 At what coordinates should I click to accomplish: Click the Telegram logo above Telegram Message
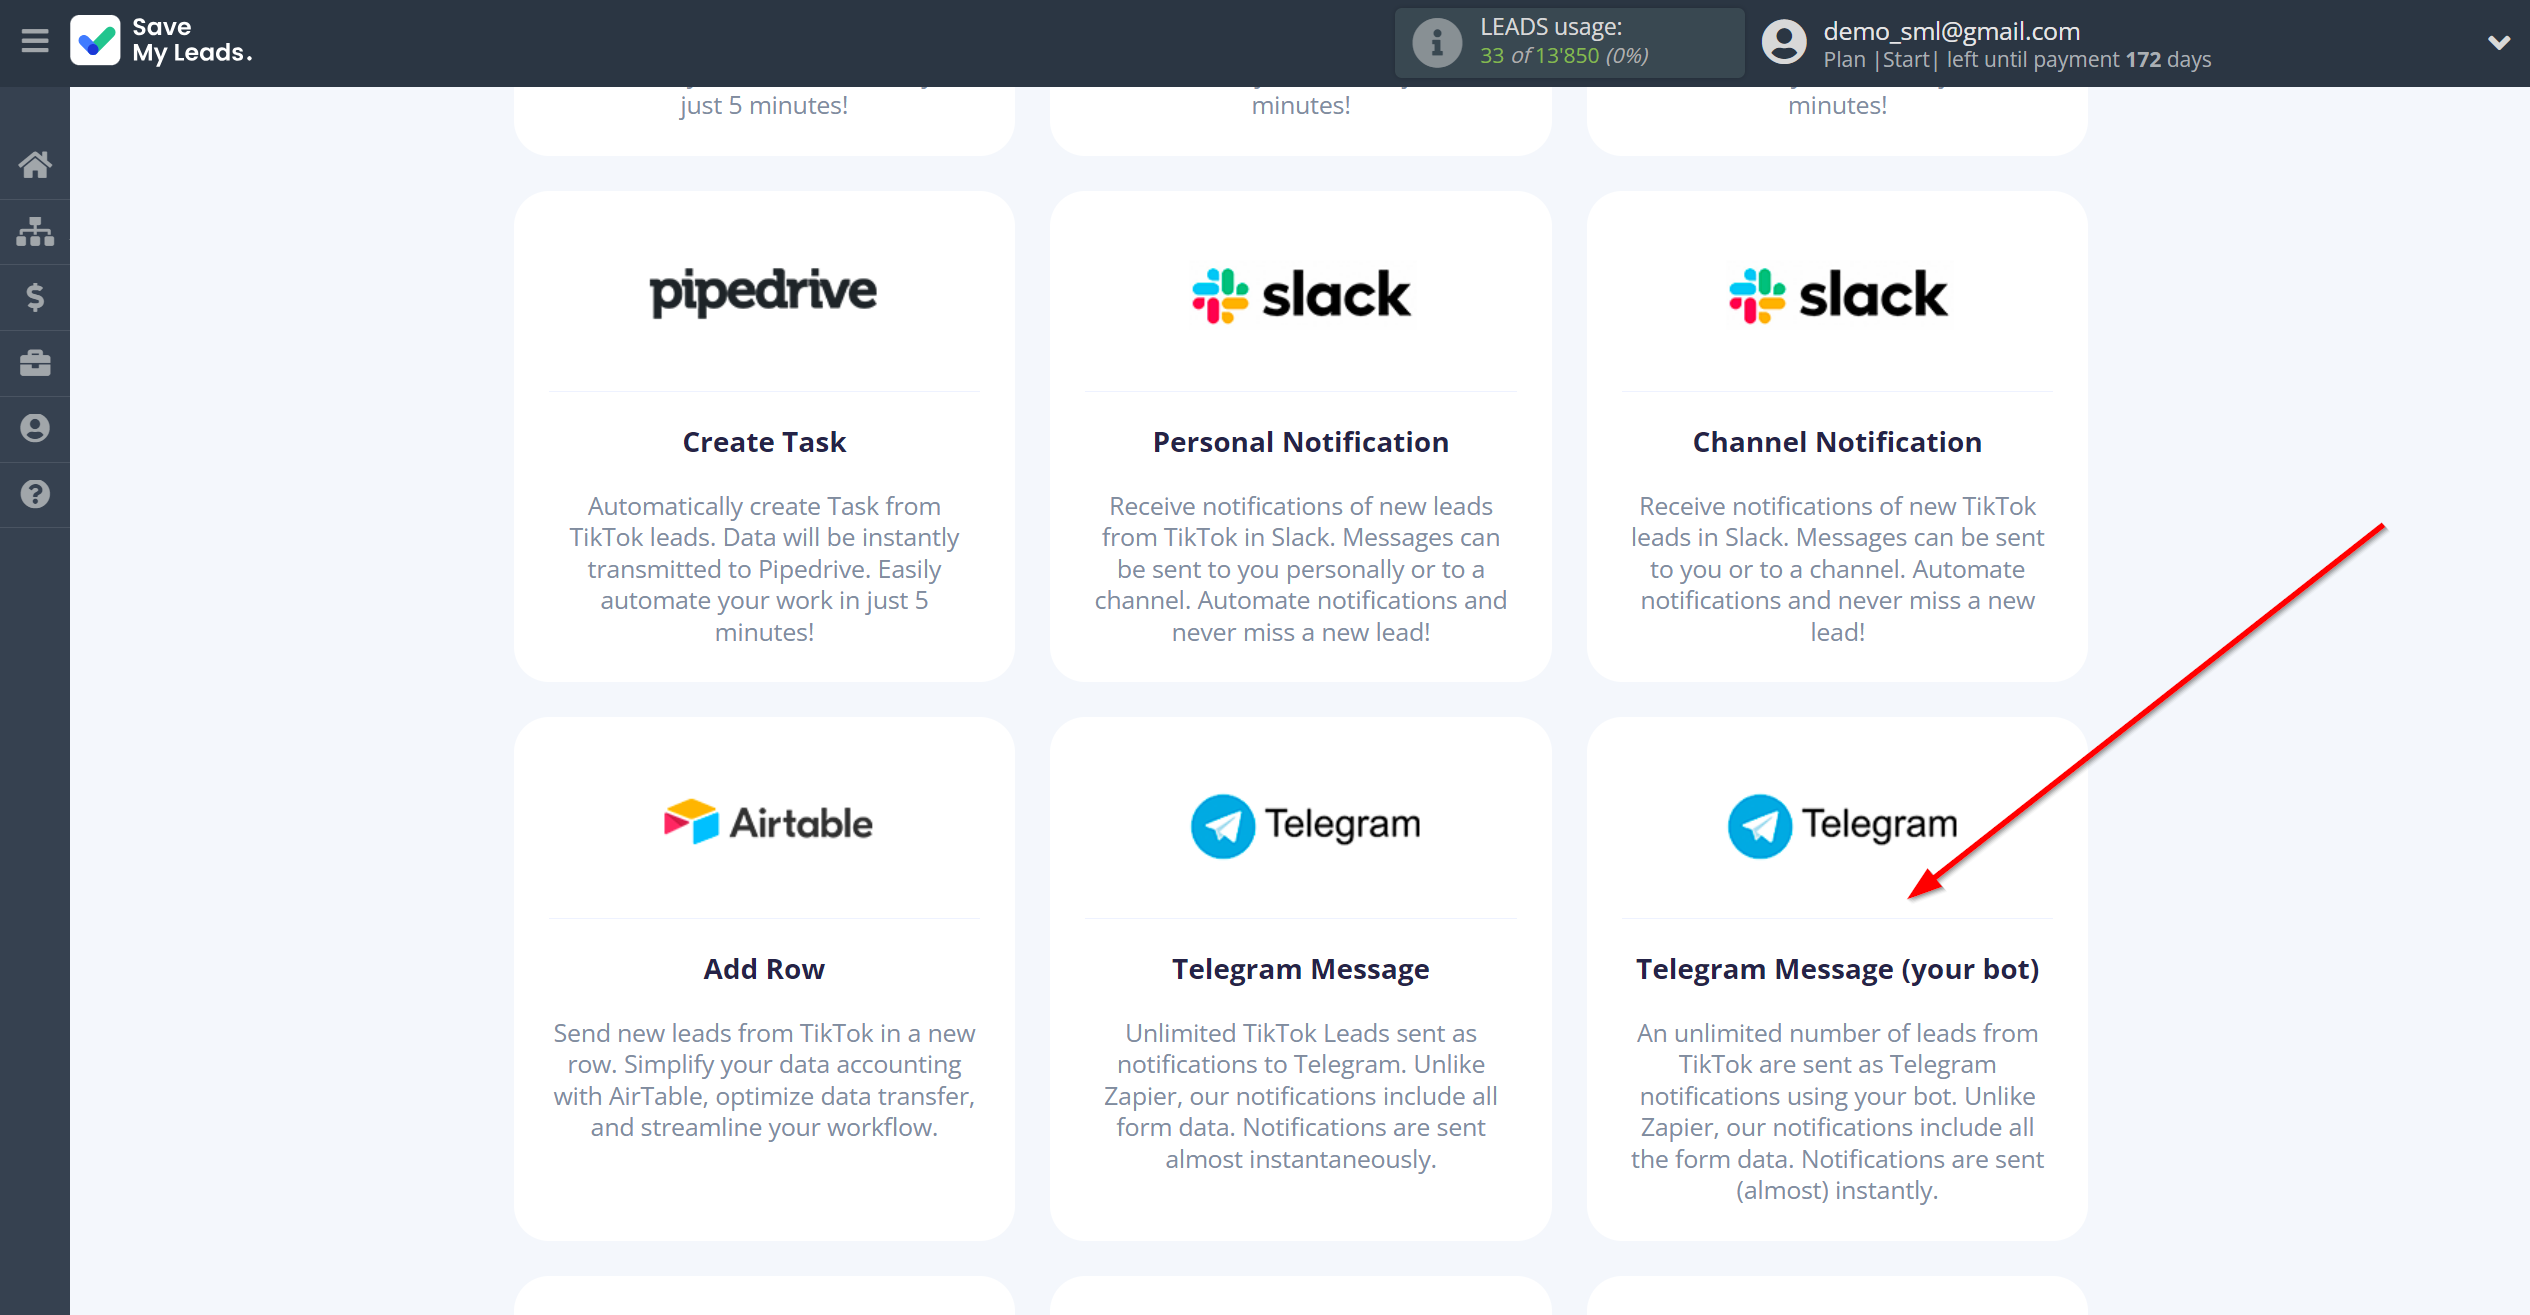click(x=1305, y=826)
